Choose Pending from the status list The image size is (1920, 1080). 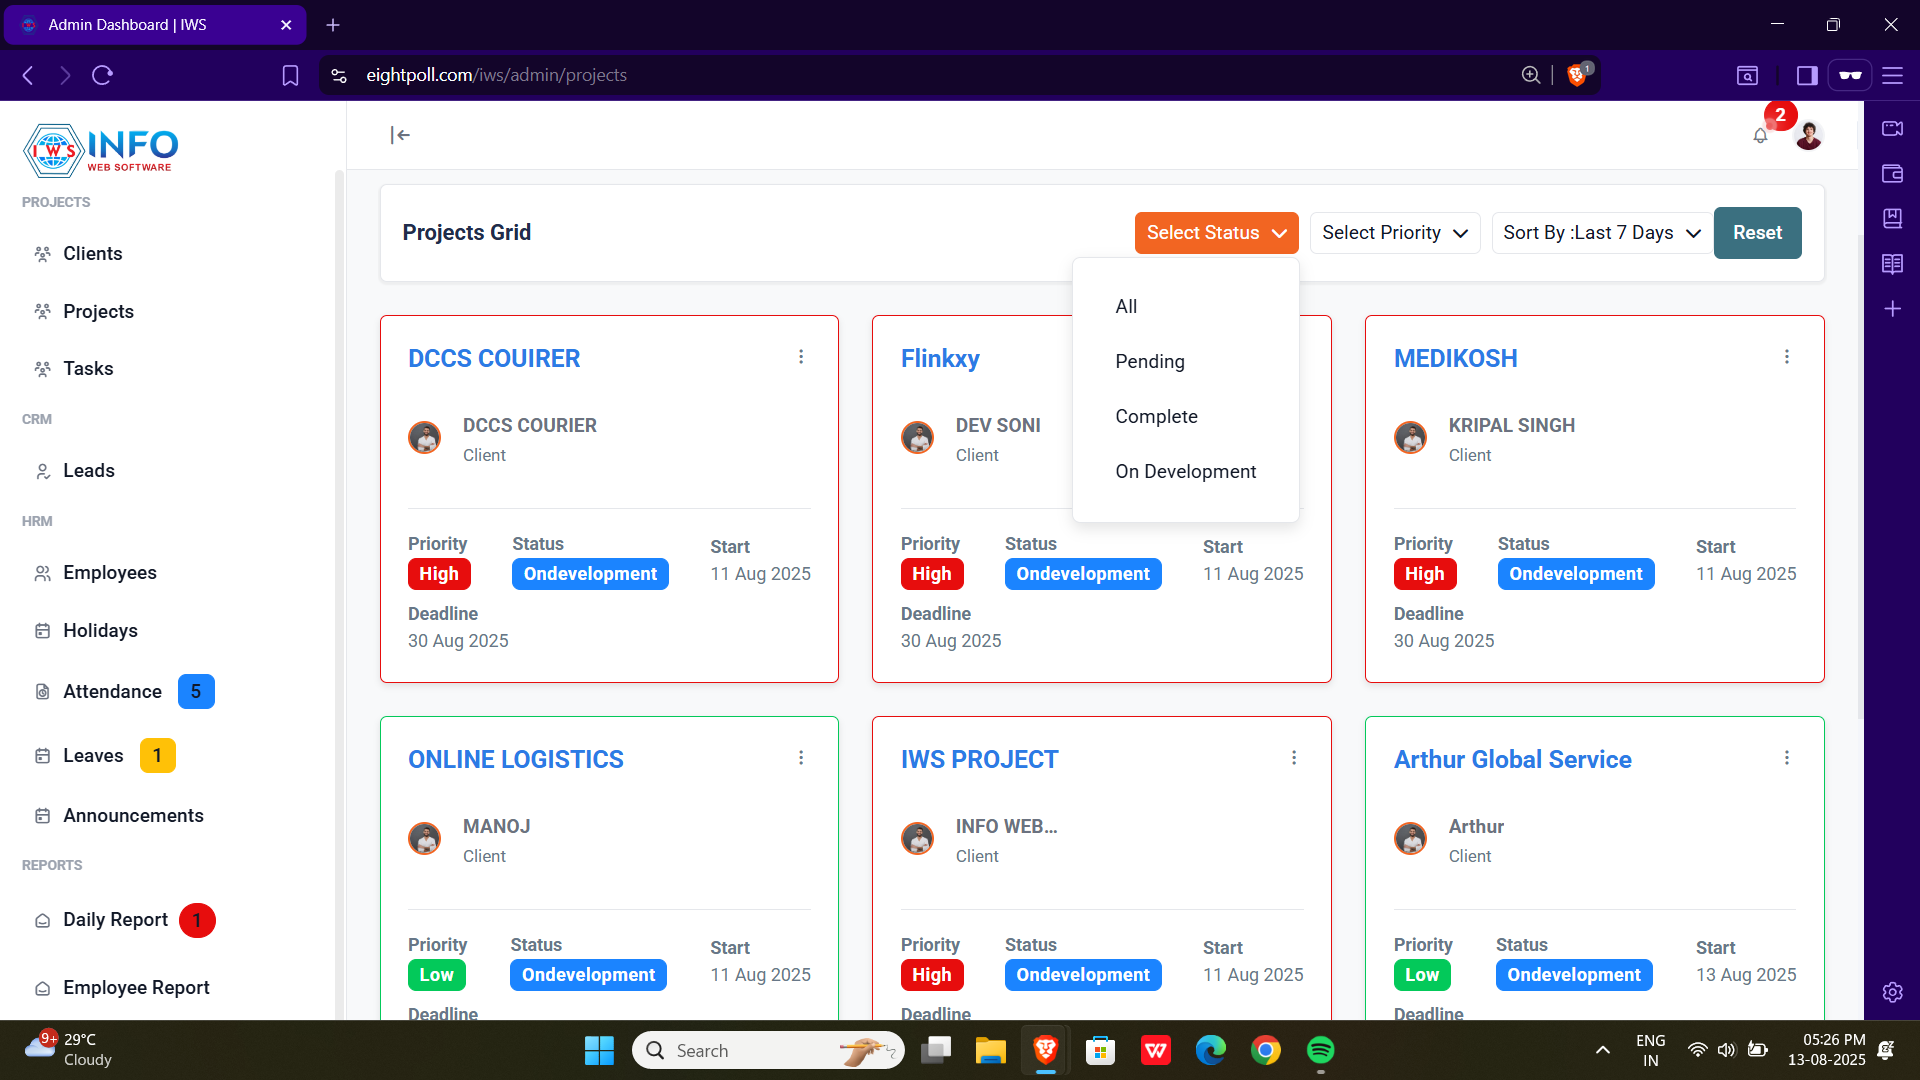(x=1150, y=362)
